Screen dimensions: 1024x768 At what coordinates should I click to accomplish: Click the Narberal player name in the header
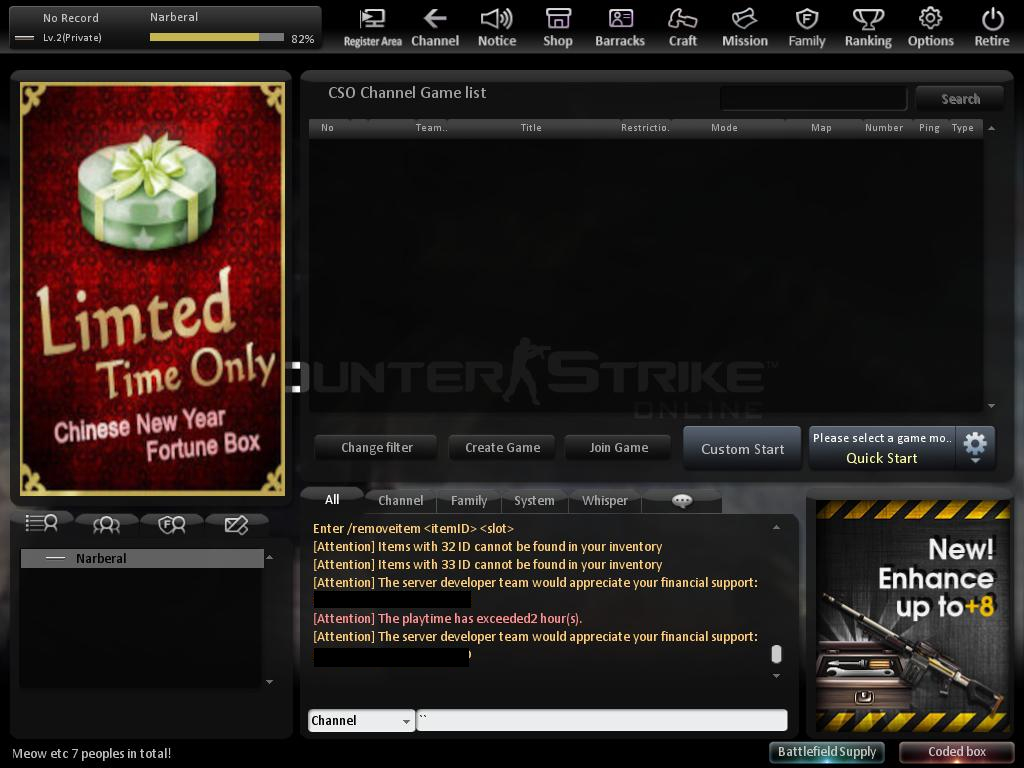pos(174,17)
